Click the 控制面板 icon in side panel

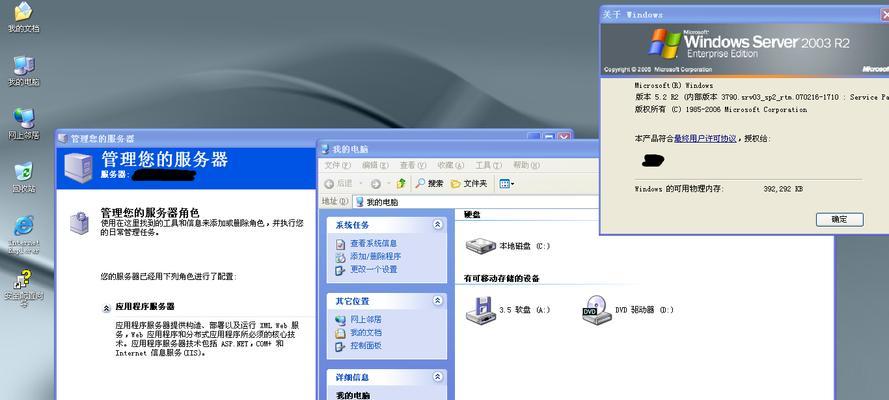[x=340, y=346]
